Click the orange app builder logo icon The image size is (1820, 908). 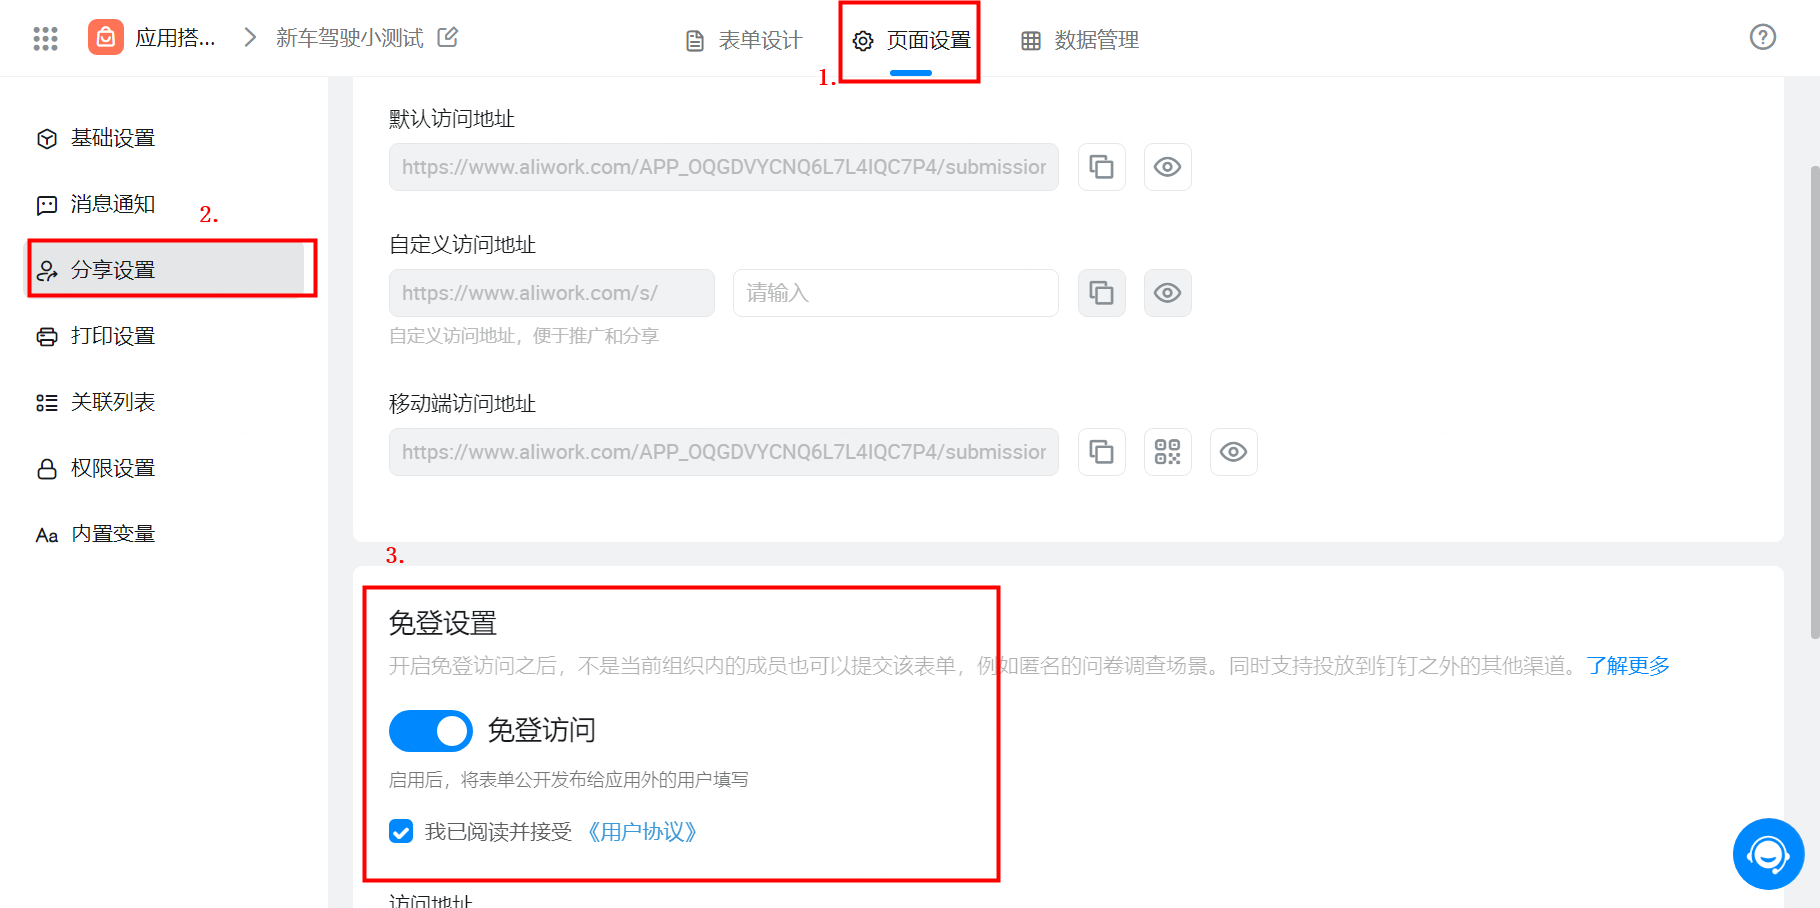click(106, 38)
